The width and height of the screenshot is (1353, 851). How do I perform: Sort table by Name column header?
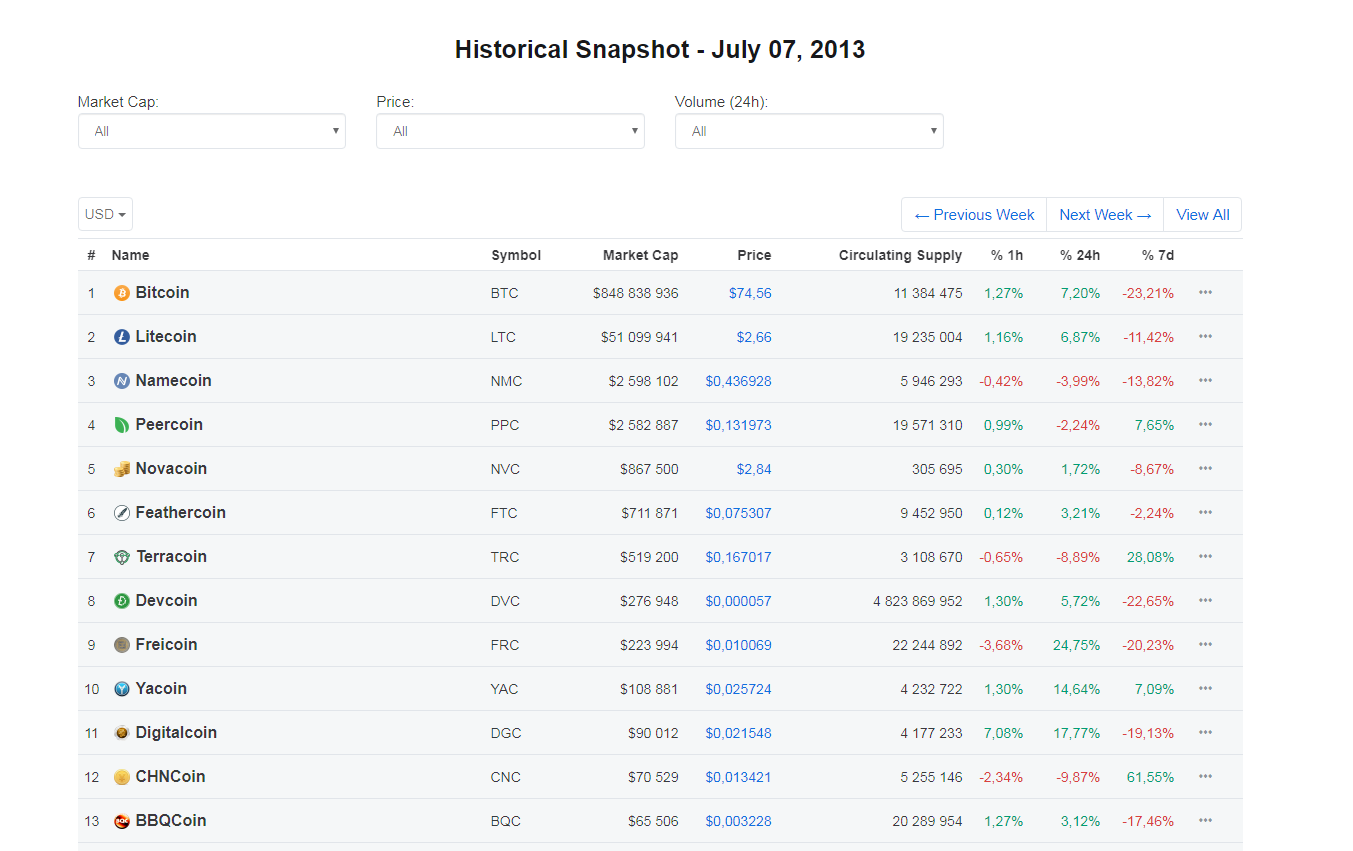coord(130,255)
